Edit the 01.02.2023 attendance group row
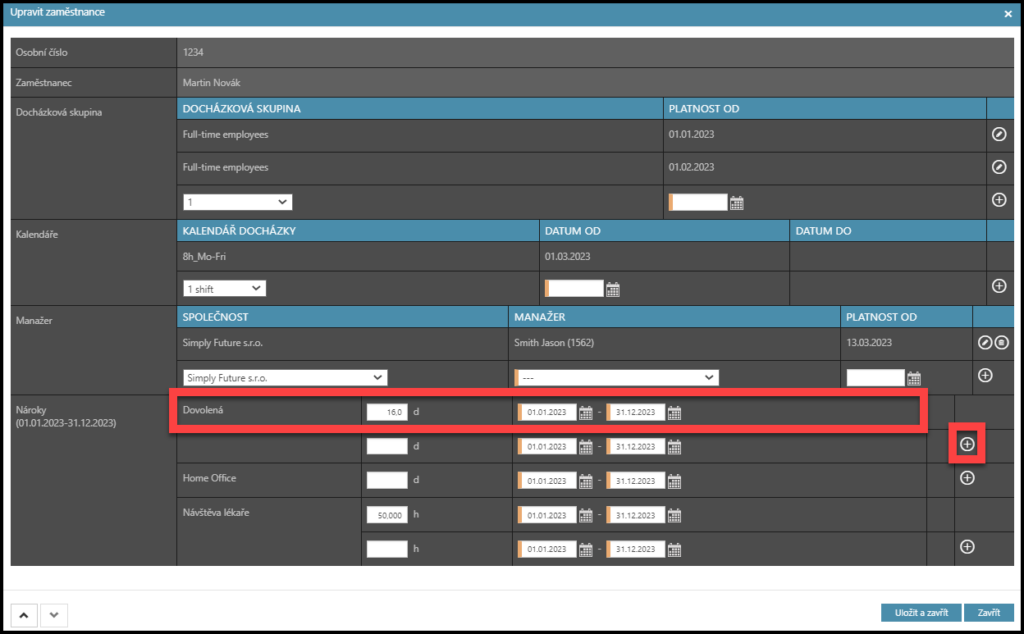The height and width of the screenshot is (634, 1024). (x=998, y=167)
